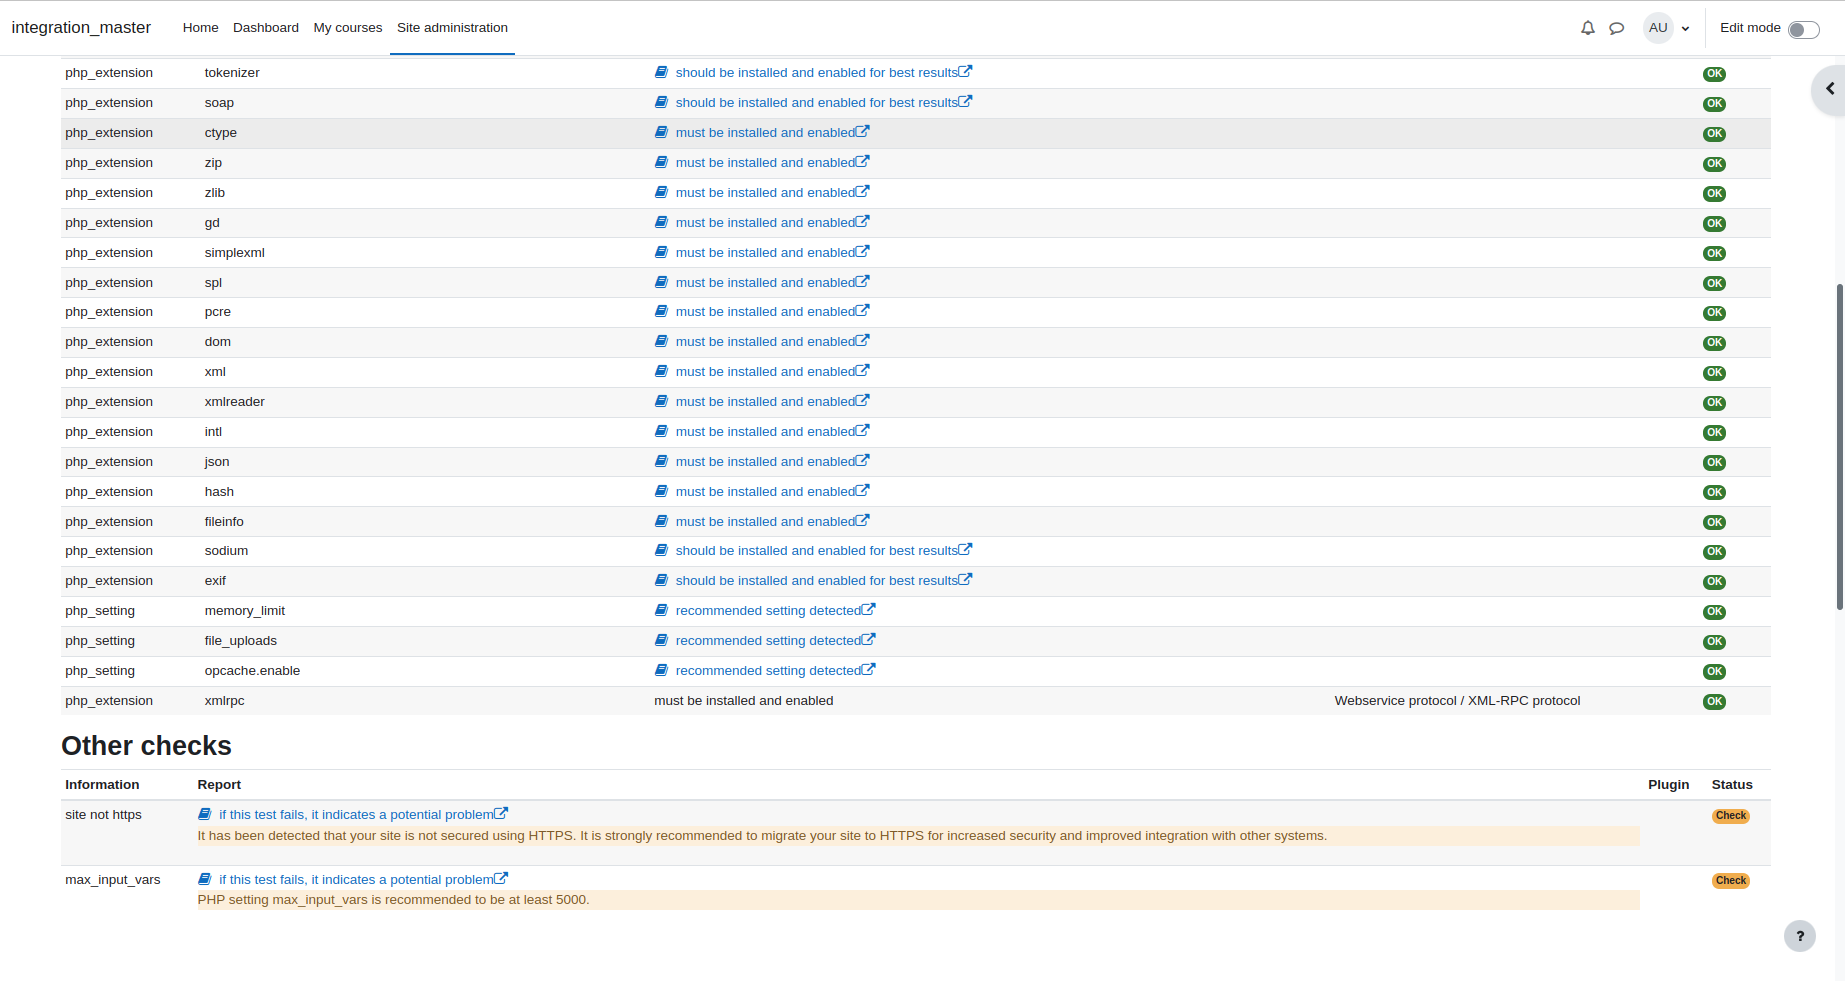The width and height of the screenshot is (1845, 981).
Task: Open the tokenizer 'should be installed' link
Action: [816, 72]
